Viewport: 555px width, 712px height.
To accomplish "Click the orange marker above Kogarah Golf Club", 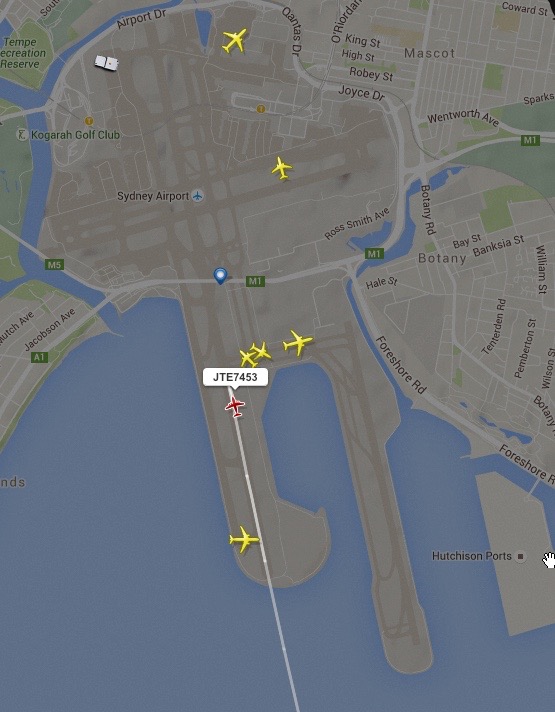I will (89, 121).
